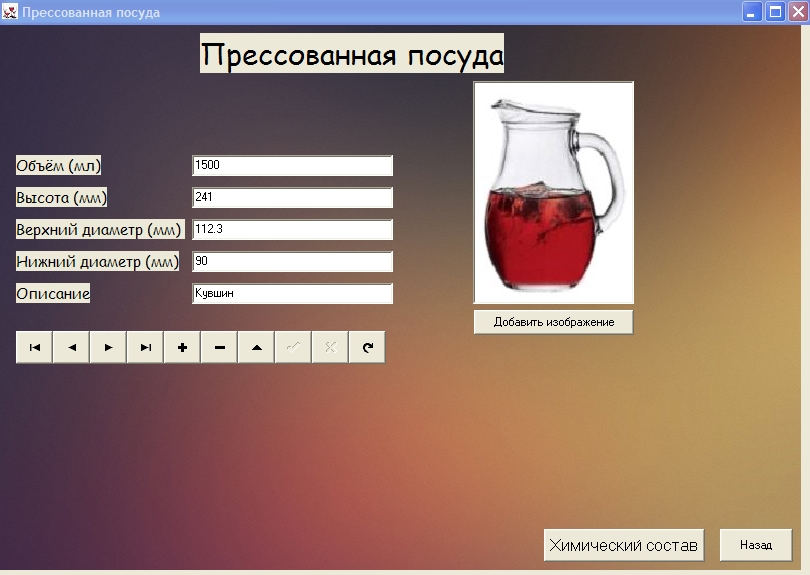Image resolution: width=810 pixels, height=575 pixels.
Task: Maximize the Прессованная посуда window
Action: click(x=775, y=12)
